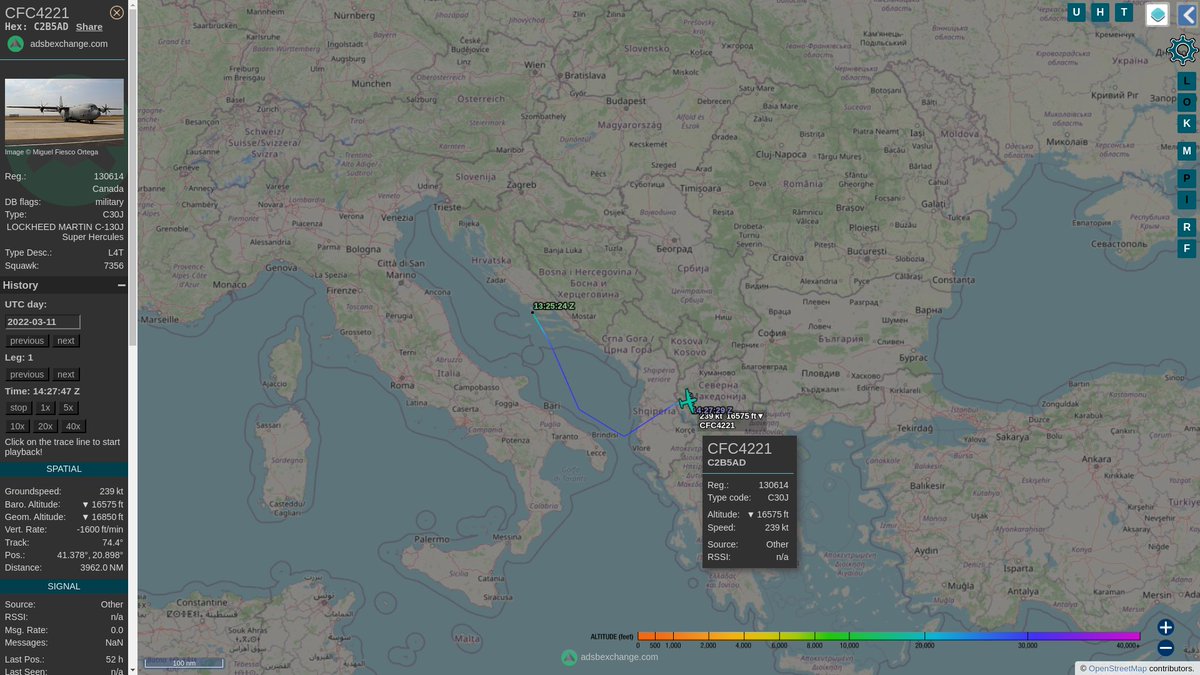Screen dimensions: 1200x675
Task: Click the Track 74.4° value
Action: [113, 542]
